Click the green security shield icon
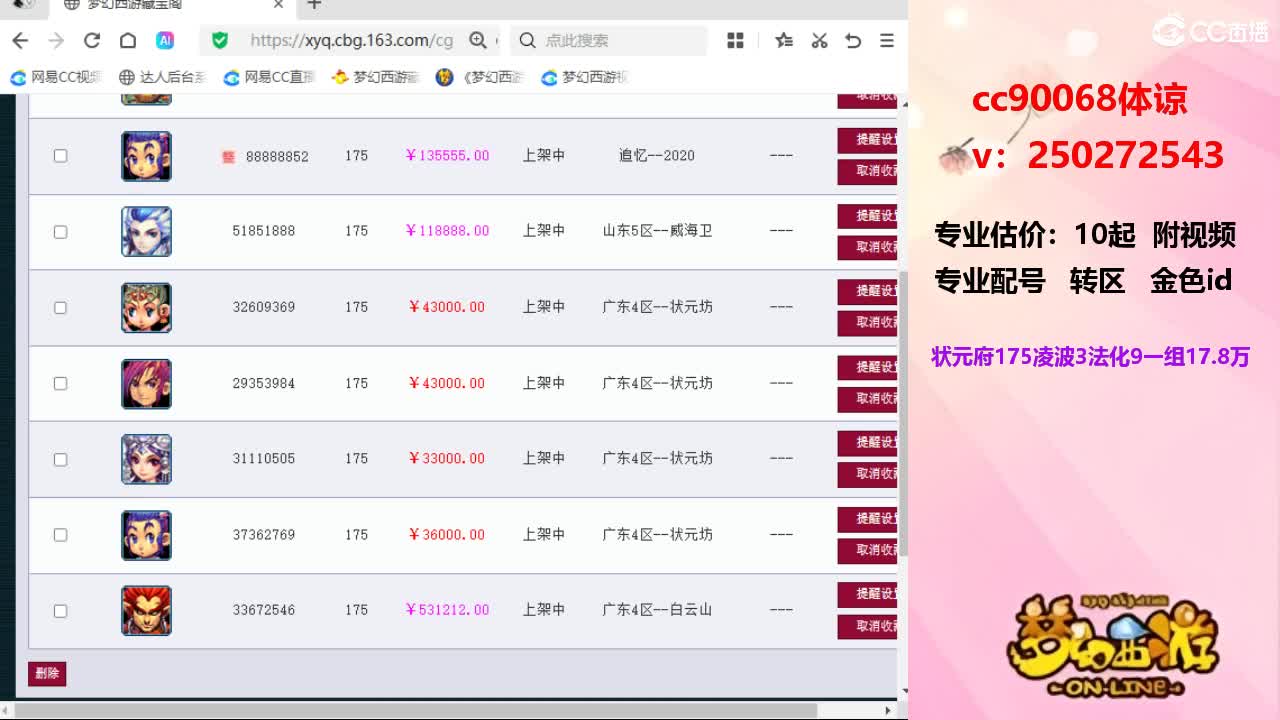 click(220, 40)
